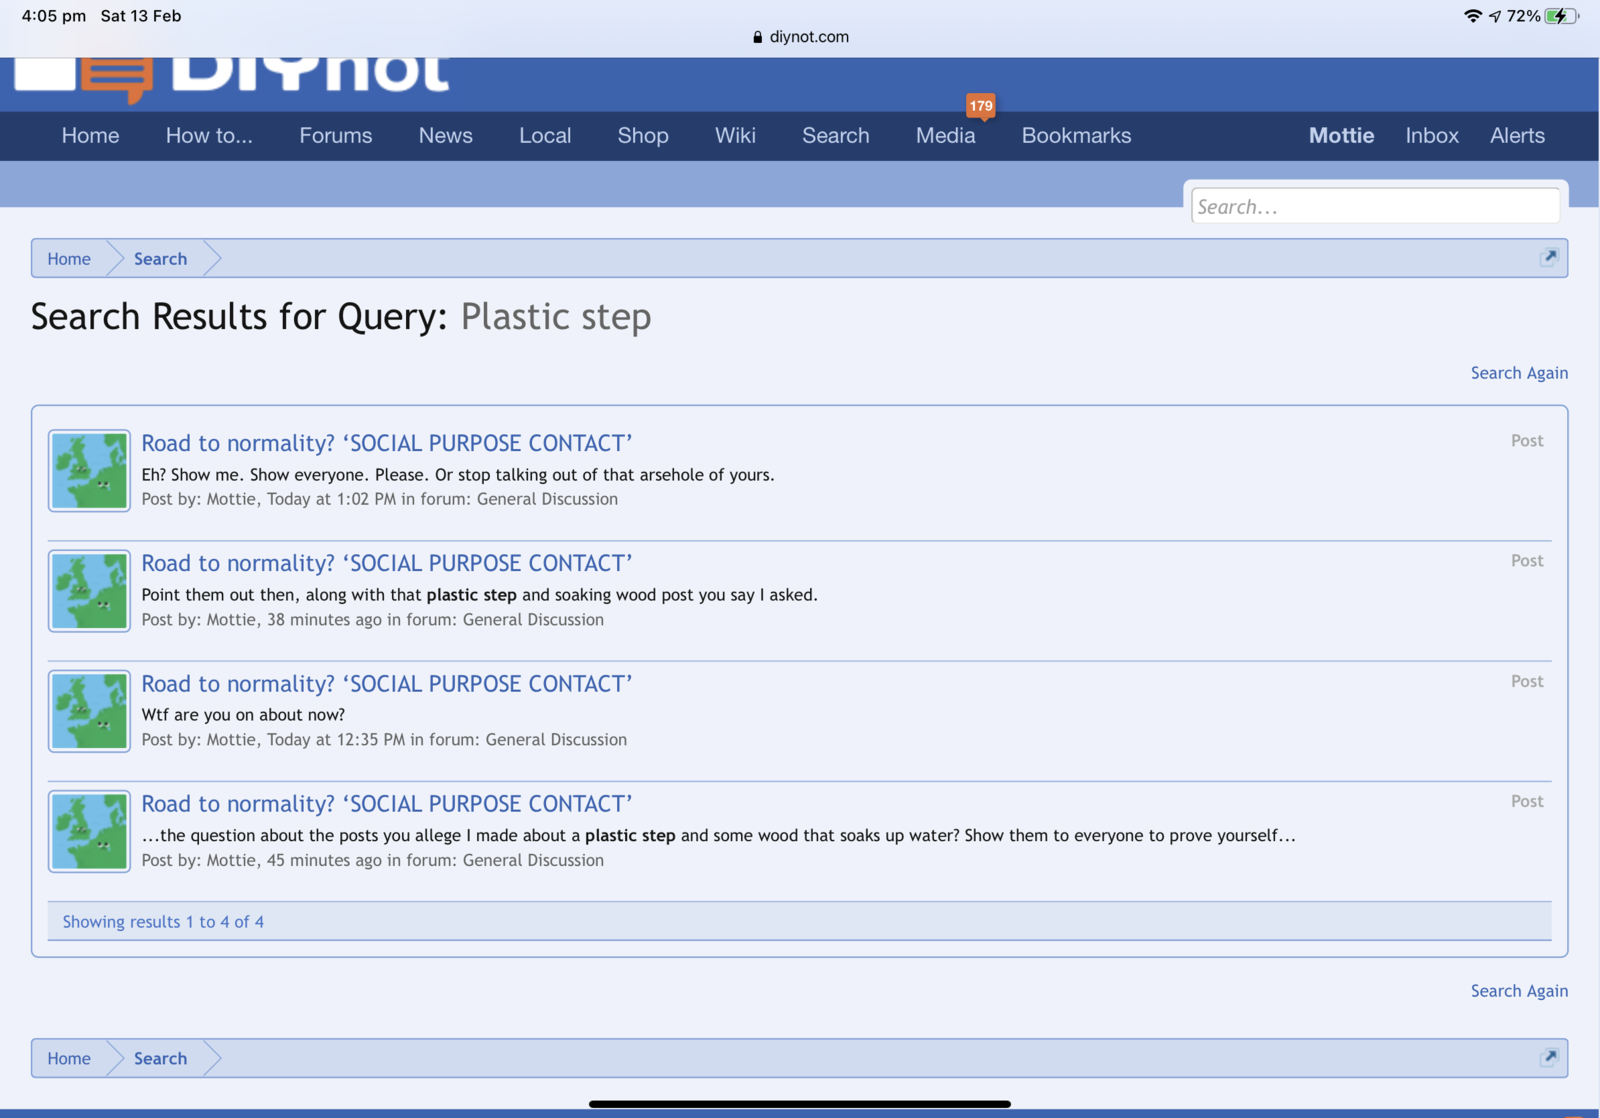
Task: Select Search in the bottom breadcrumb
Action: coord(160,1059)
